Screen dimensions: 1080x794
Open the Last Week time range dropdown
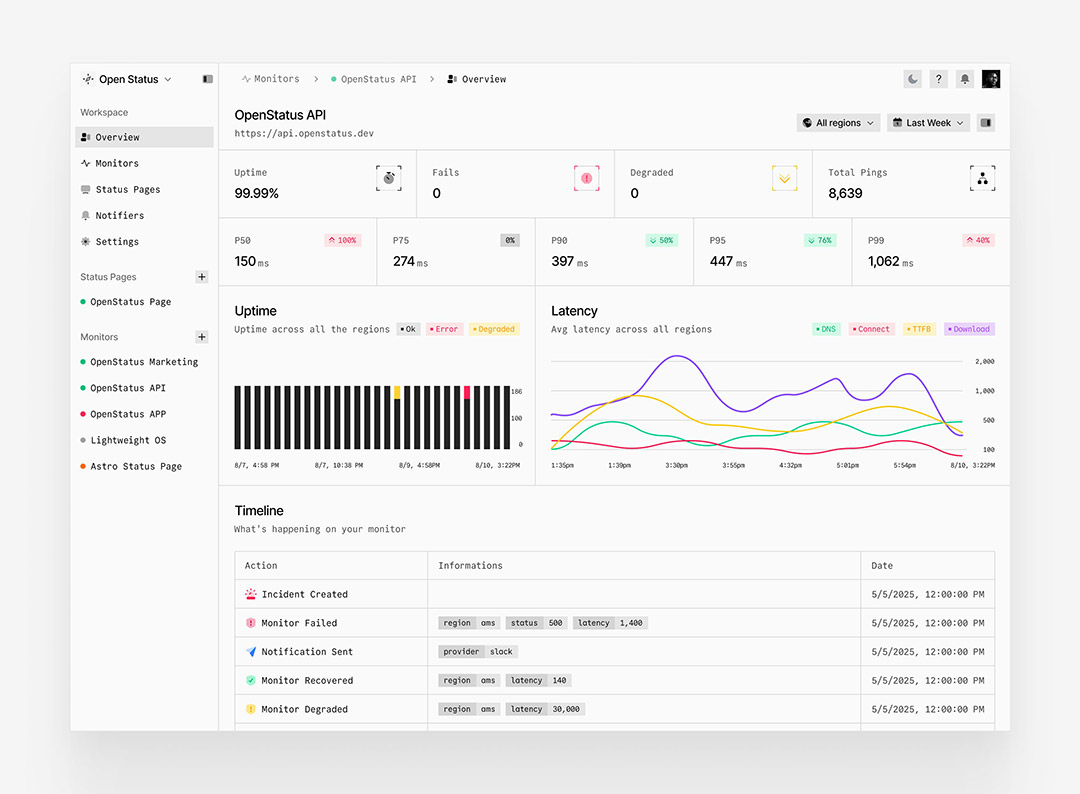coord(927,122)
